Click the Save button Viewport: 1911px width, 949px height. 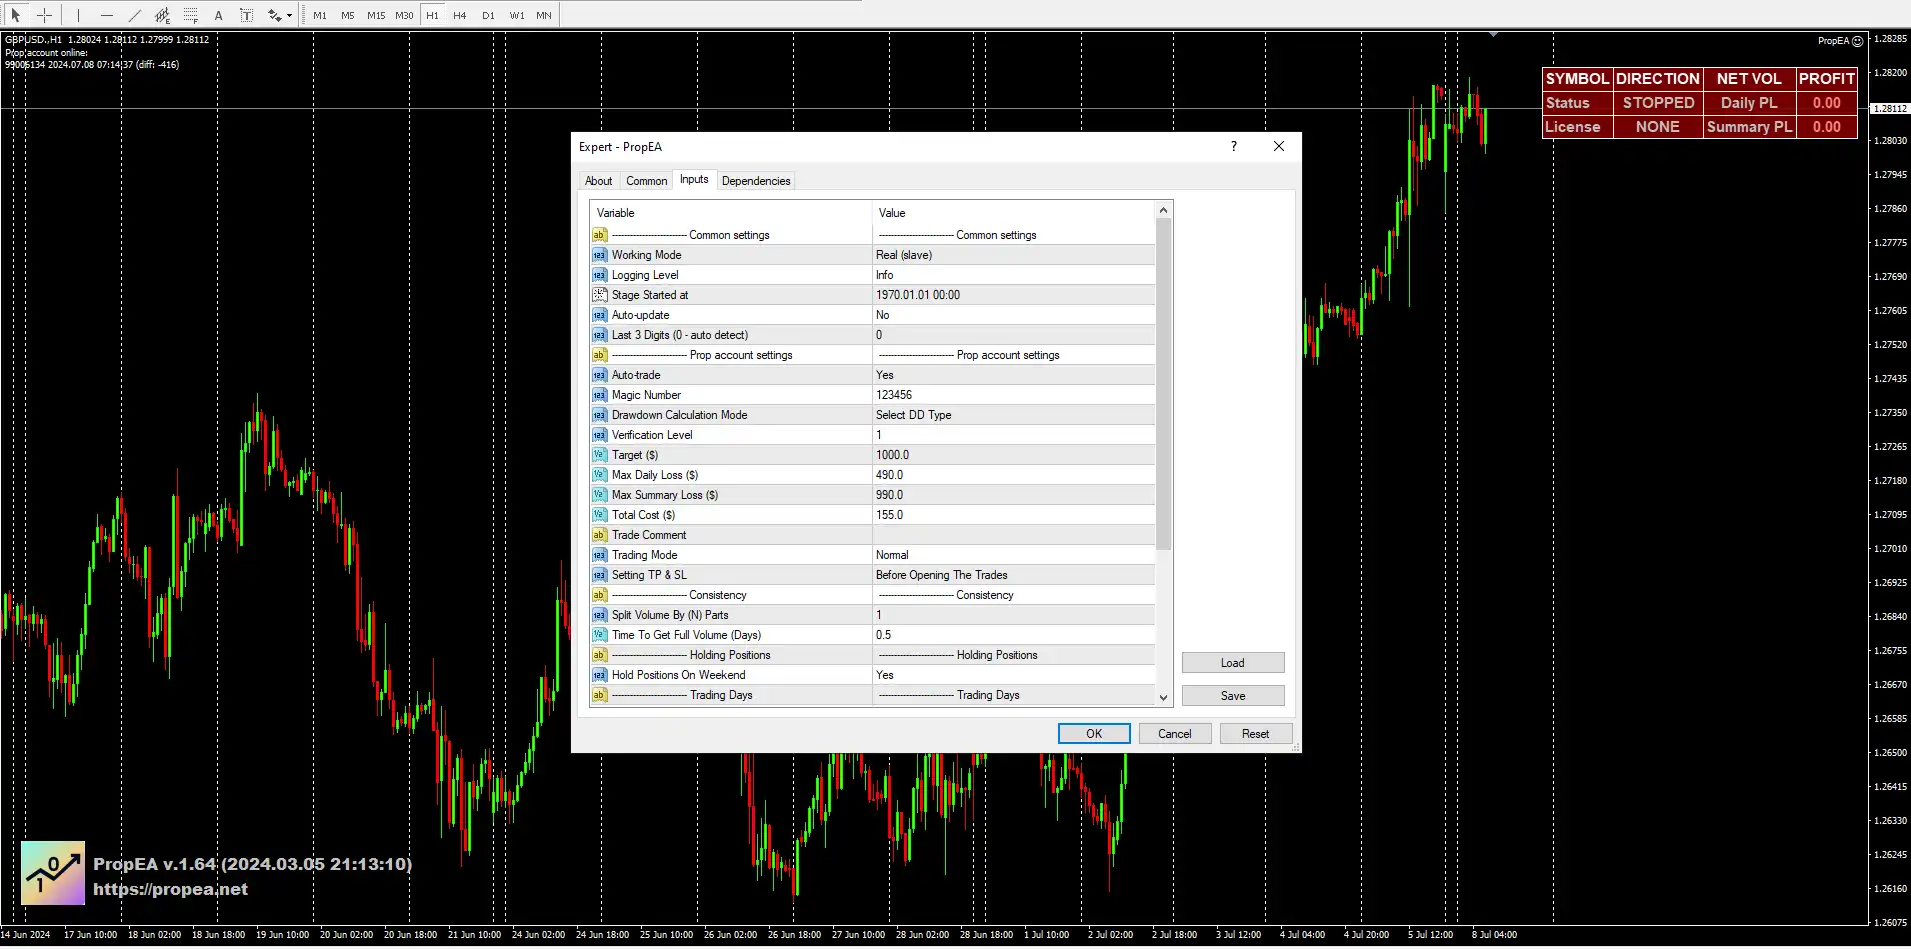[1233, 696]
